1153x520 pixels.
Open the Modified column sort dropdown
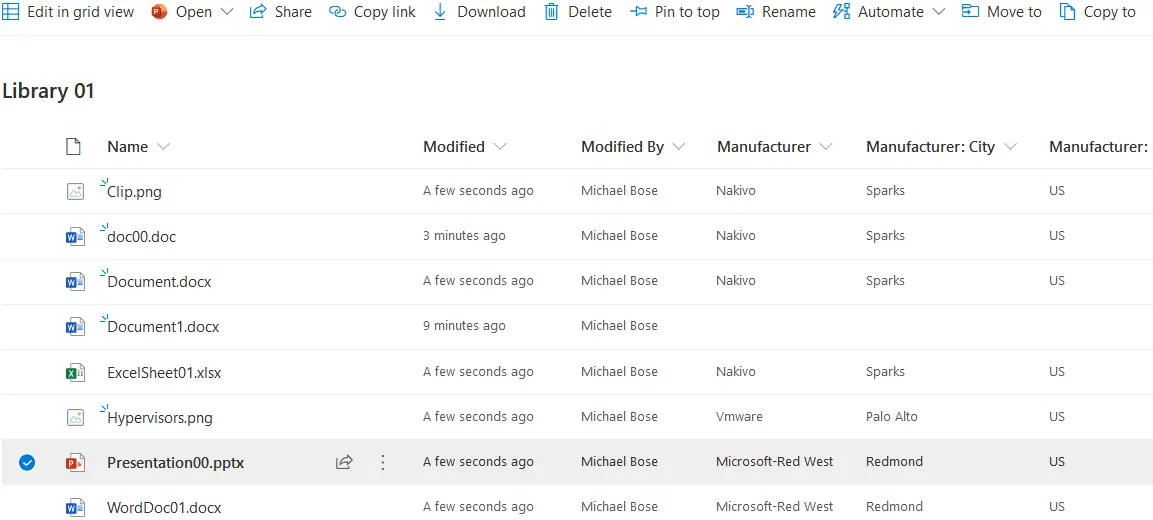(x=500, y=147)
